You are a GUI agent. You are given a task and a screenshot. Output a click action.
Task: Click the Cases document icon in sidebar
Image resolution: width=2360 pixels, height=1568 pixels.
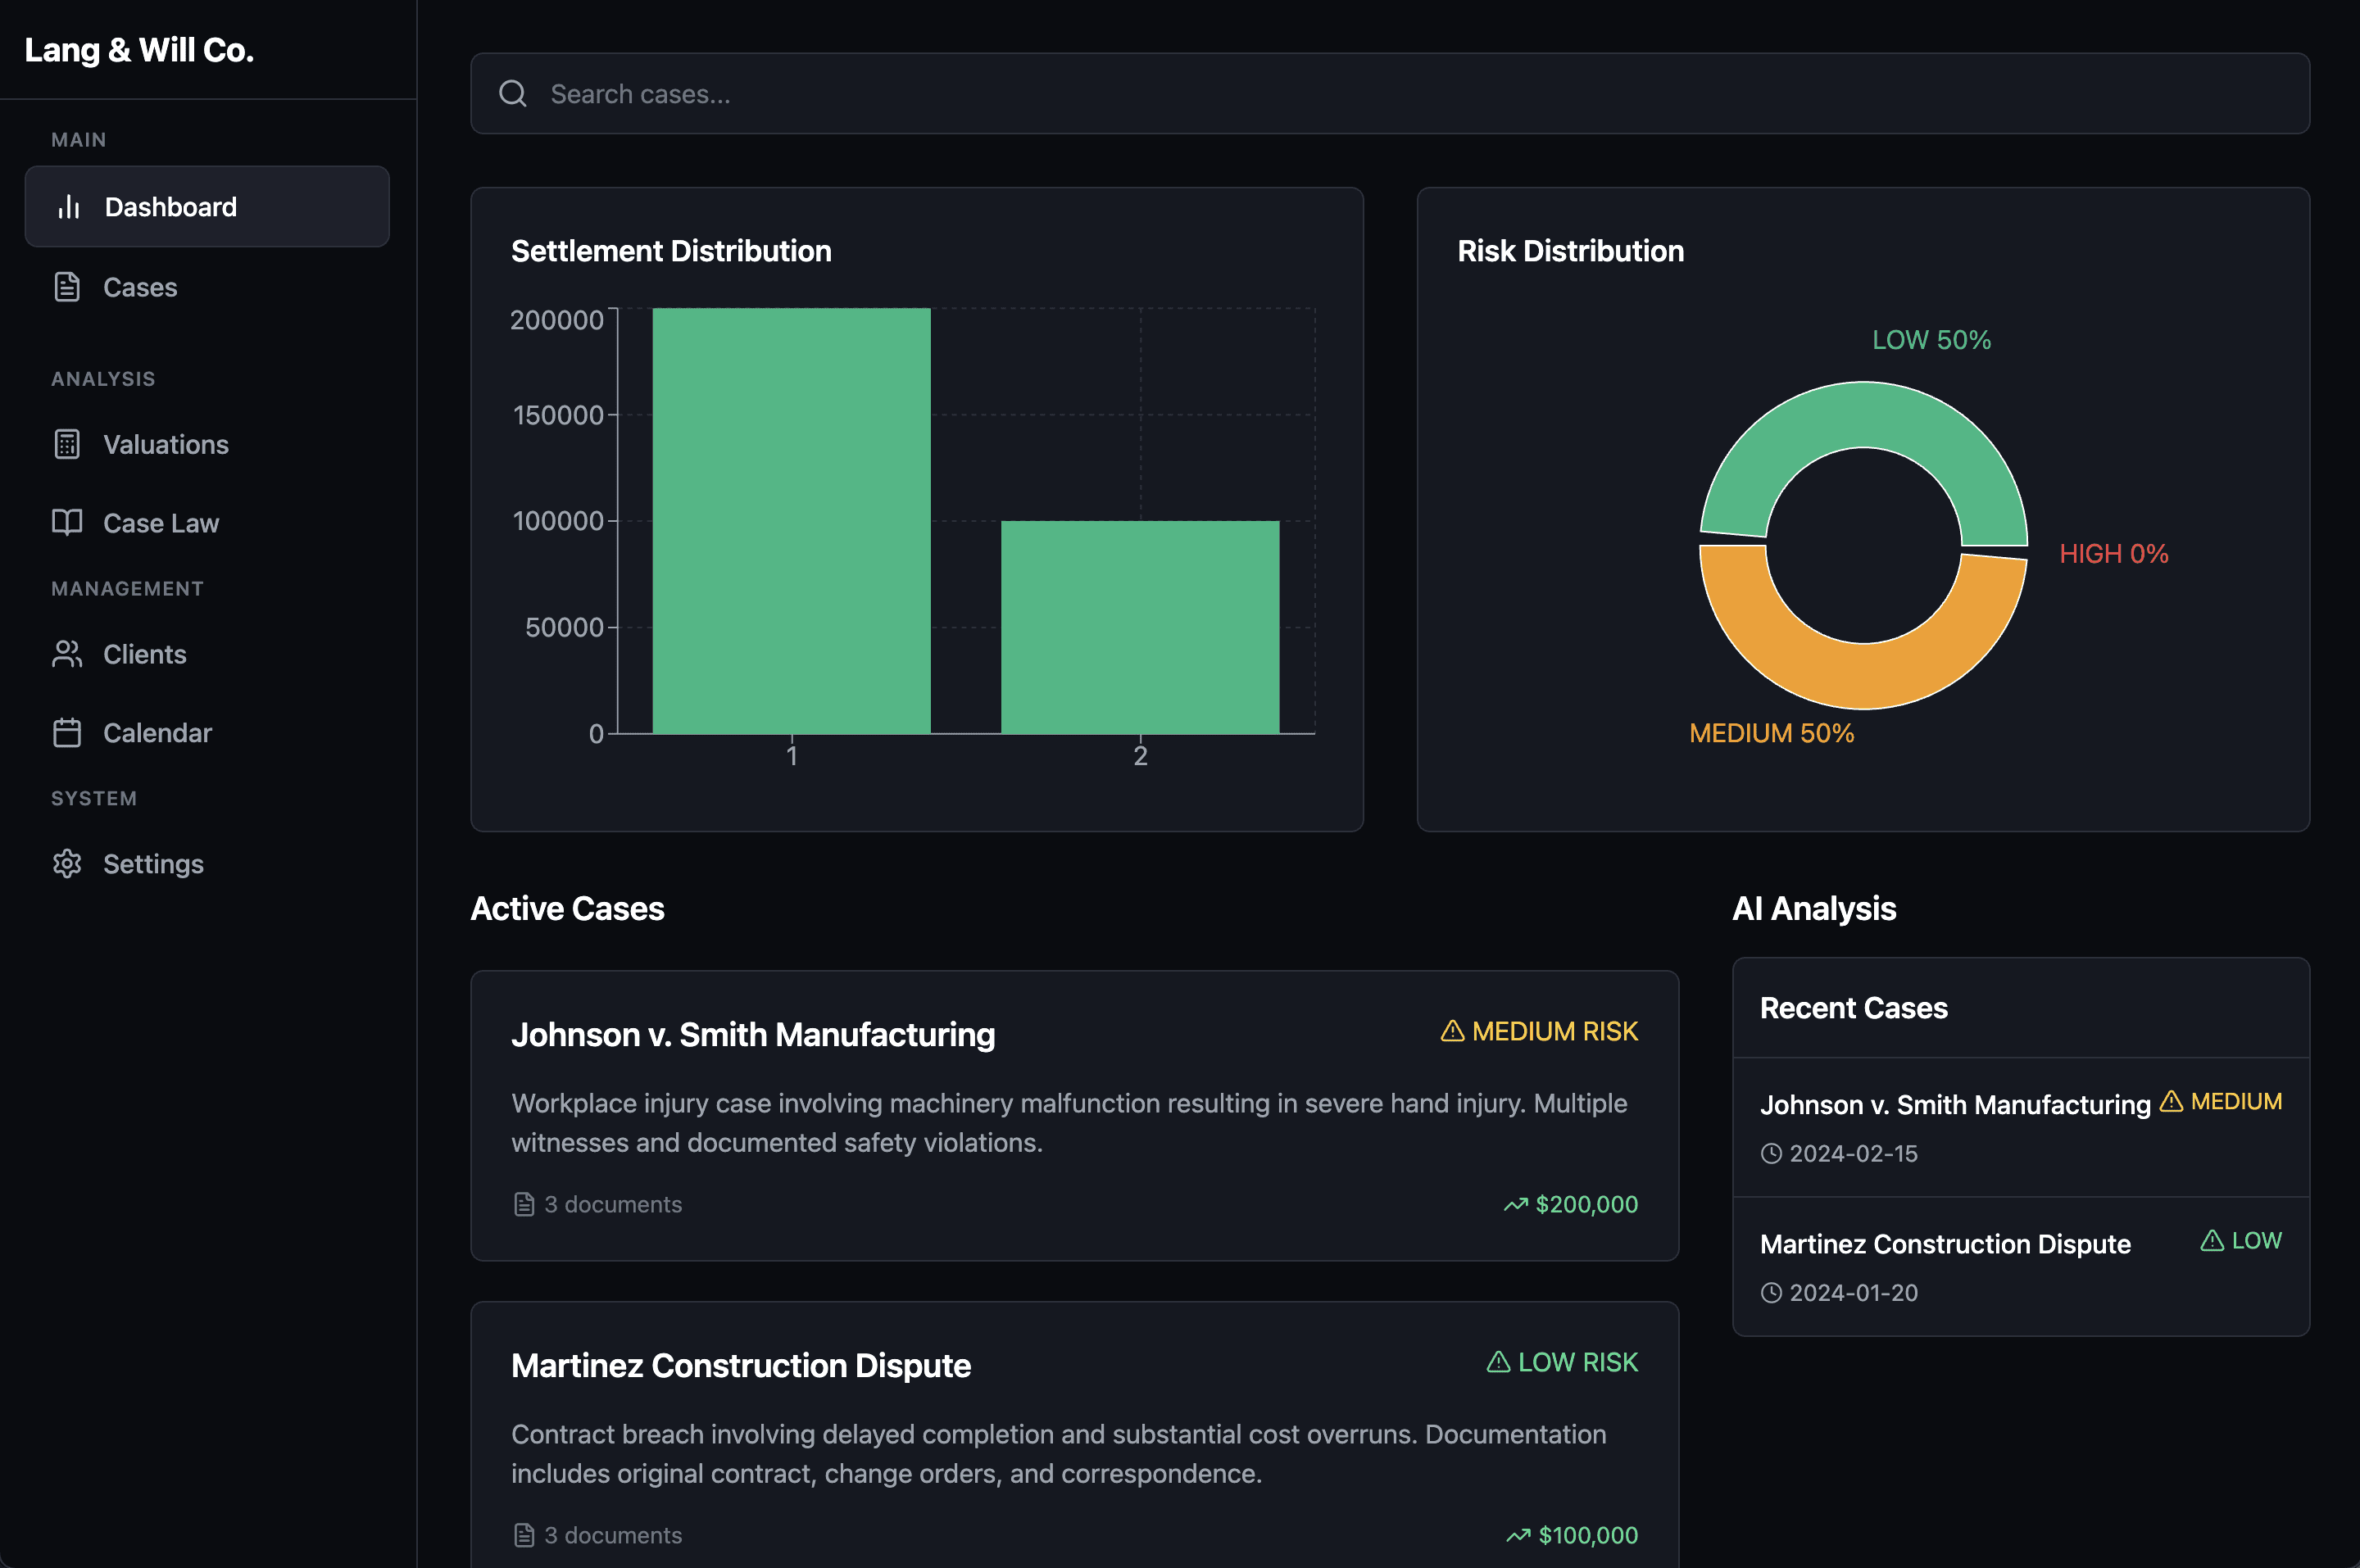tap(67, 287)
